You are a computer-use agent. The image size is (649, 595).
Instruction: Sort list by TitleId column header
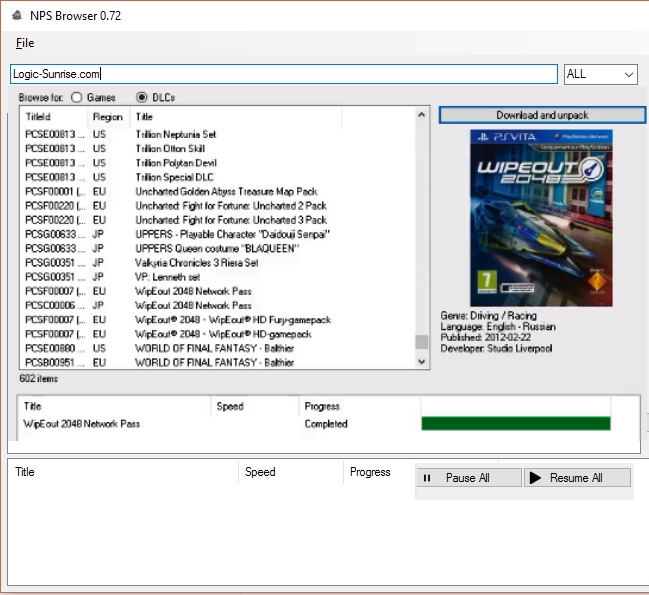pyautogui.click(x=54, y=117)
